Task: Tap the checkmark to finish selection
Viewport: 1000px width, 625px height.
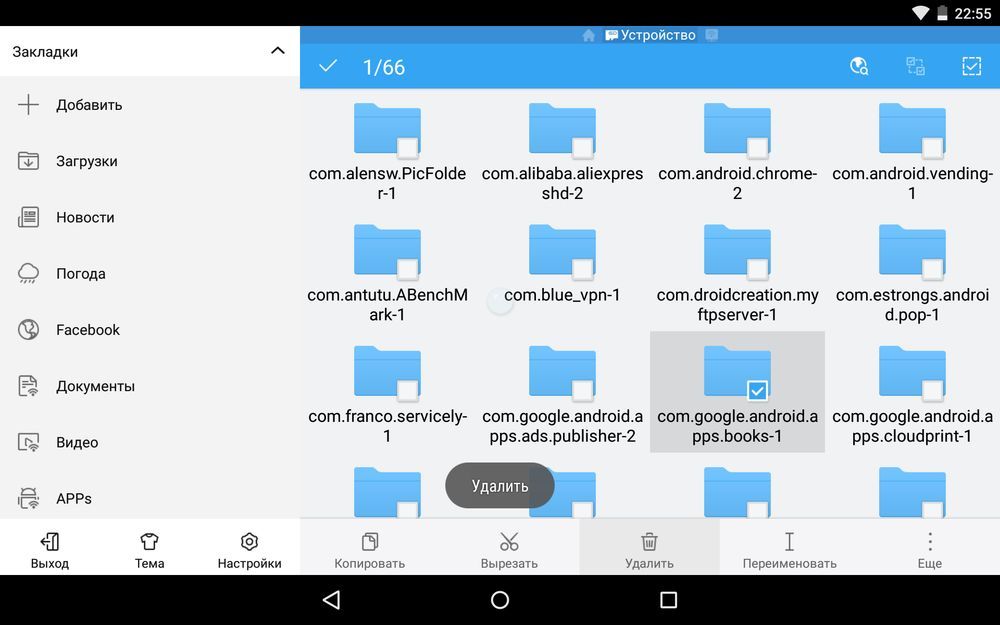Action: point(328,66)
